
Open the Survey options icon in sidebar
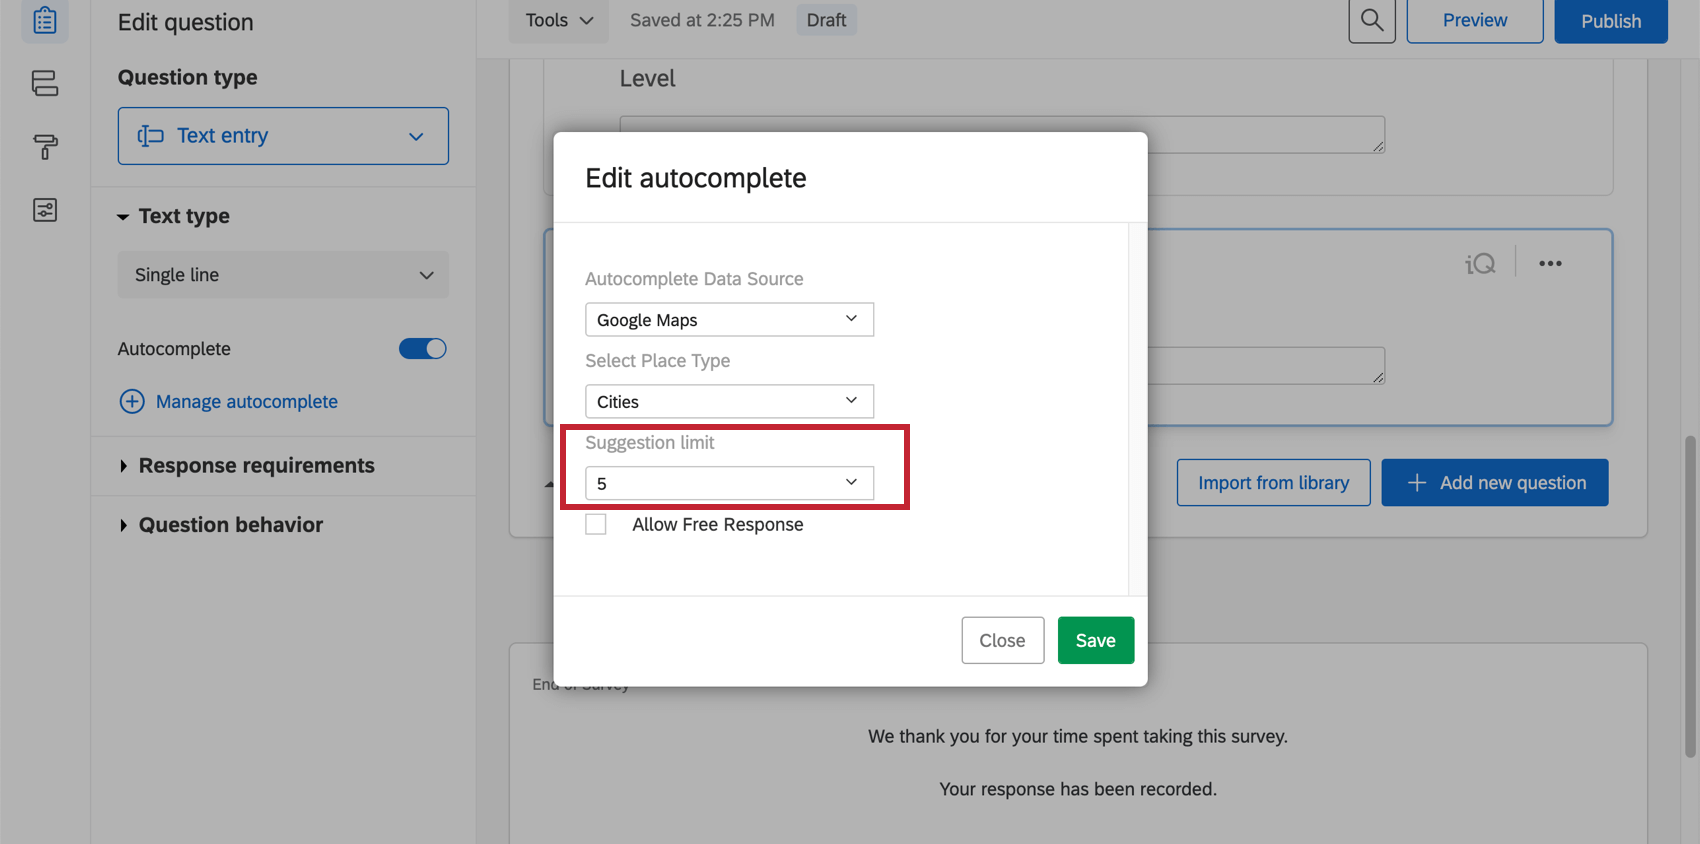coord(45,210)
